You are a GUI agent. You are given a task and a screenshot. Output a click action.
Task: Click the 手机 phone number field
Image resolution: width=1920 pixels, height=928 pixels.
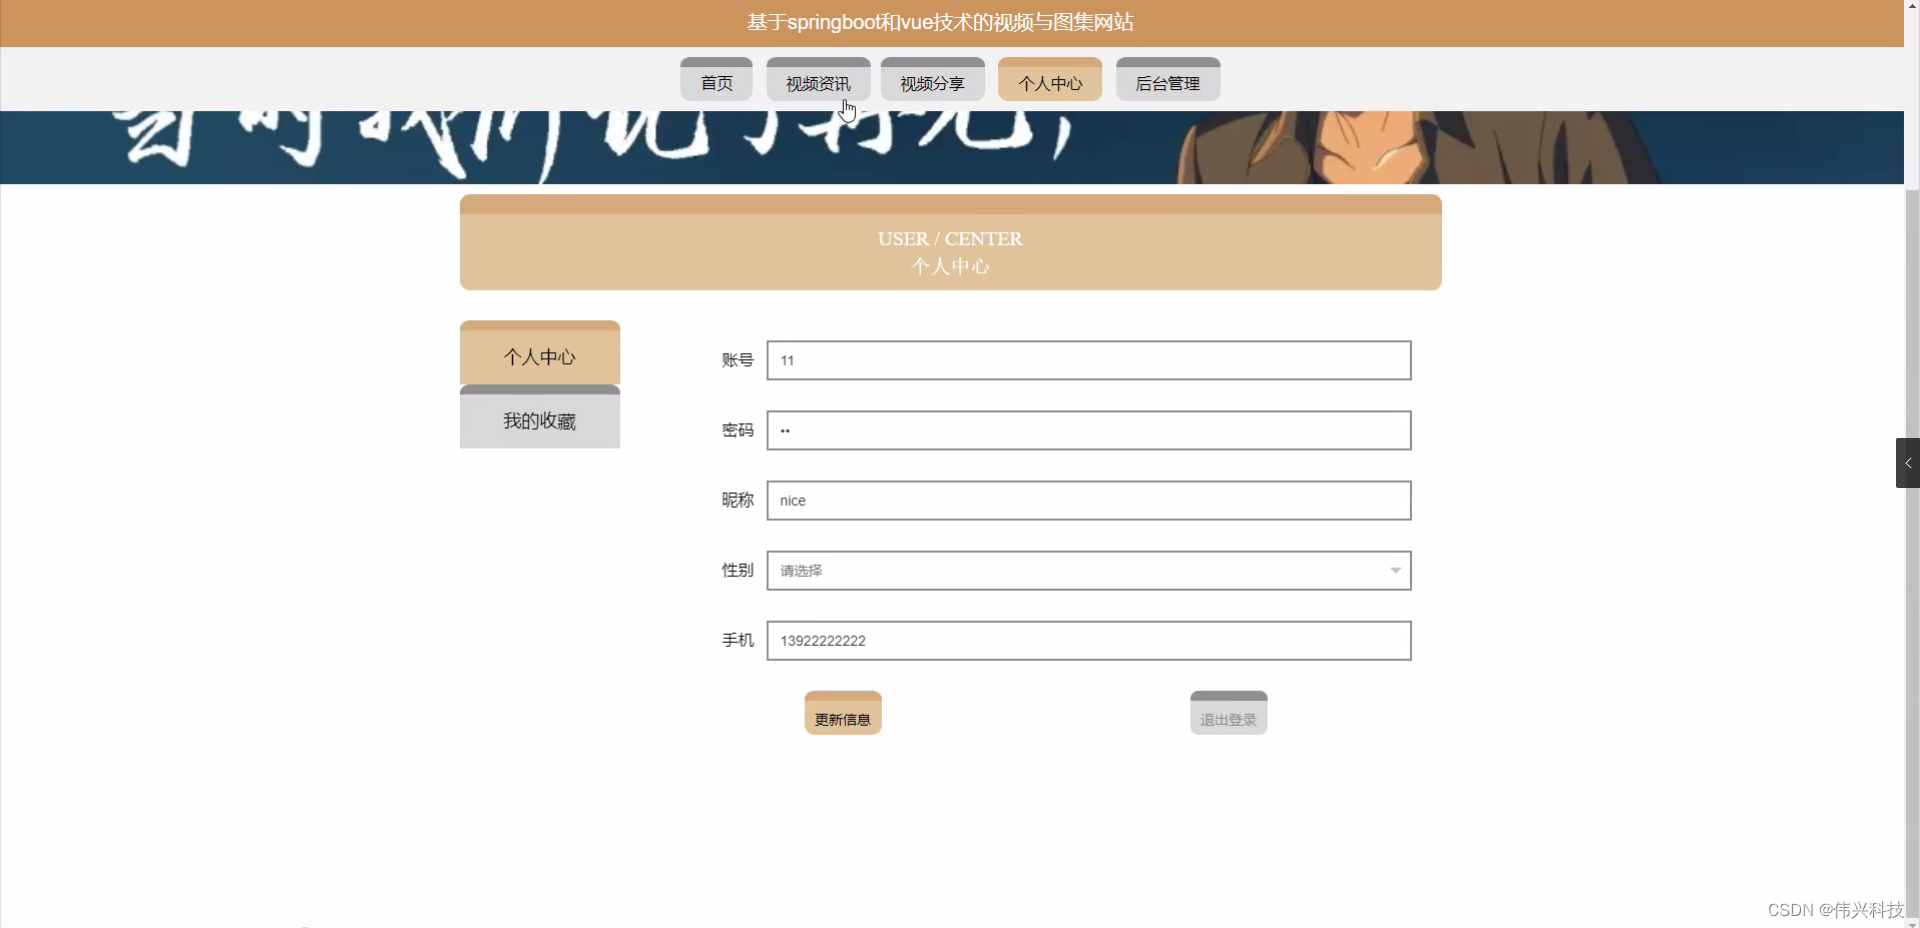point(1087,640)
